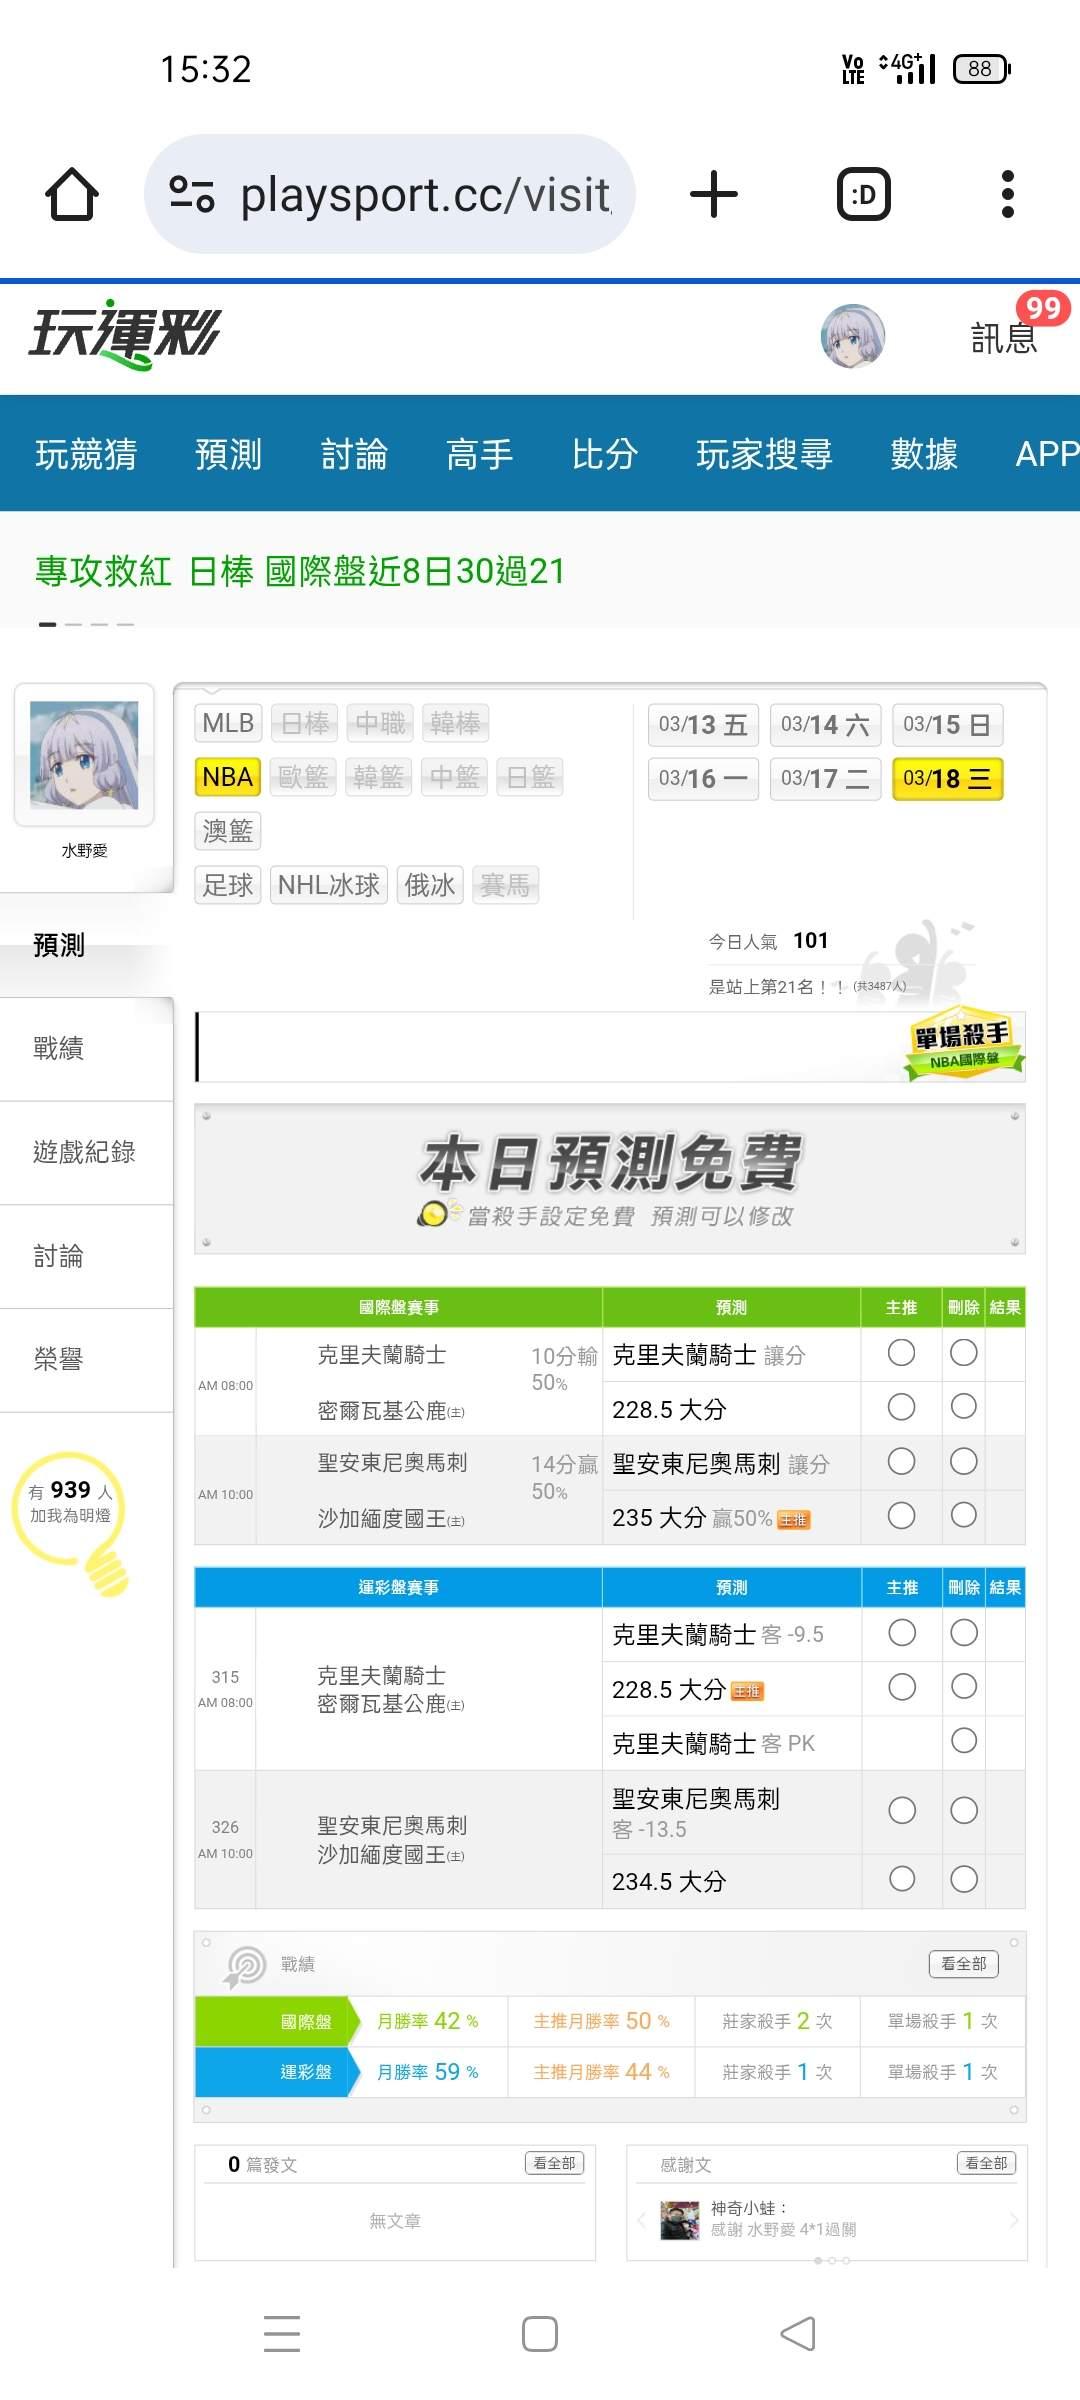Choose date 03/15 日
Screen dimensions: 1080x2400
947,725
